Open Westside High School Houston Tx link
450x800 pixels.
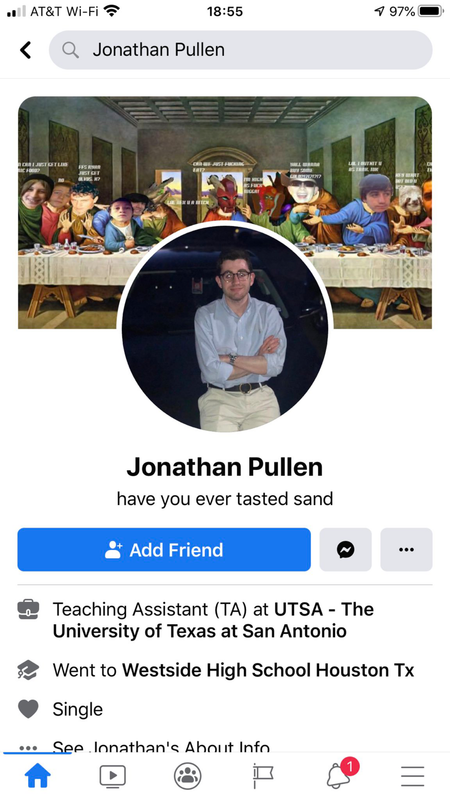pyautogui.click(x=268, y=670)
